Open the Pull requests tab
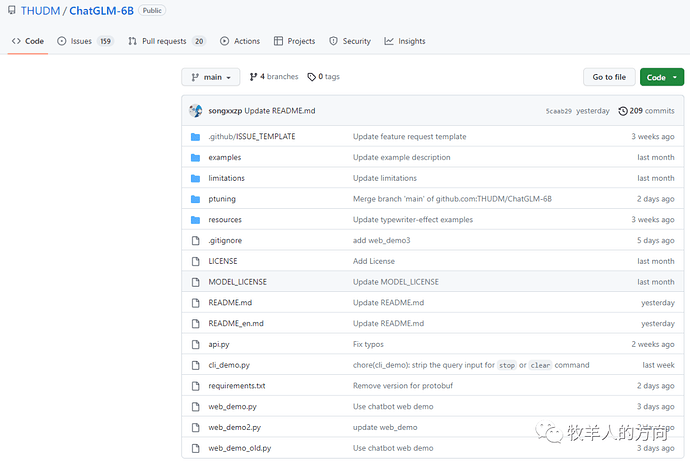The width and height of the screenshot is (690, 463). tap(167, 41)
